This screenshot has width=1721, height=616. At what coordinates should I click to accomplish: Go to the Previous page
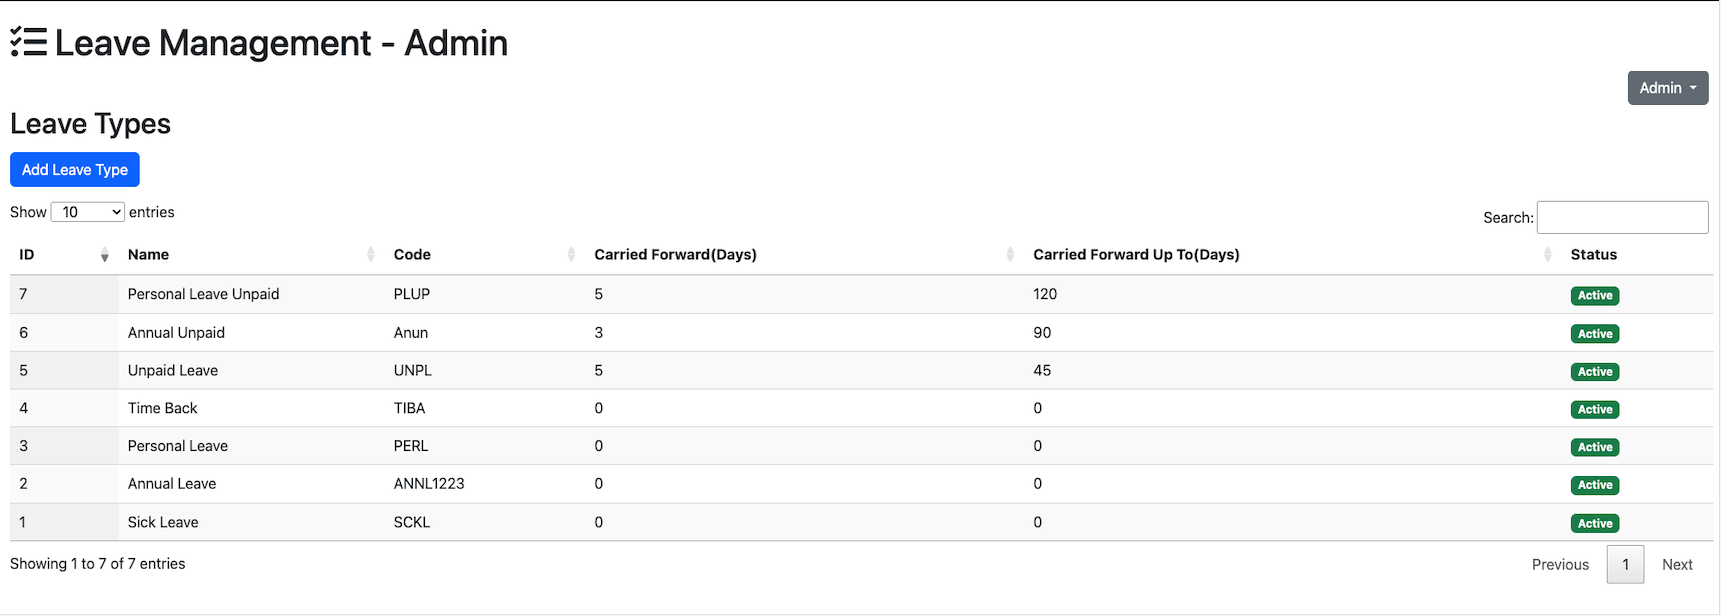point(1559,565)
